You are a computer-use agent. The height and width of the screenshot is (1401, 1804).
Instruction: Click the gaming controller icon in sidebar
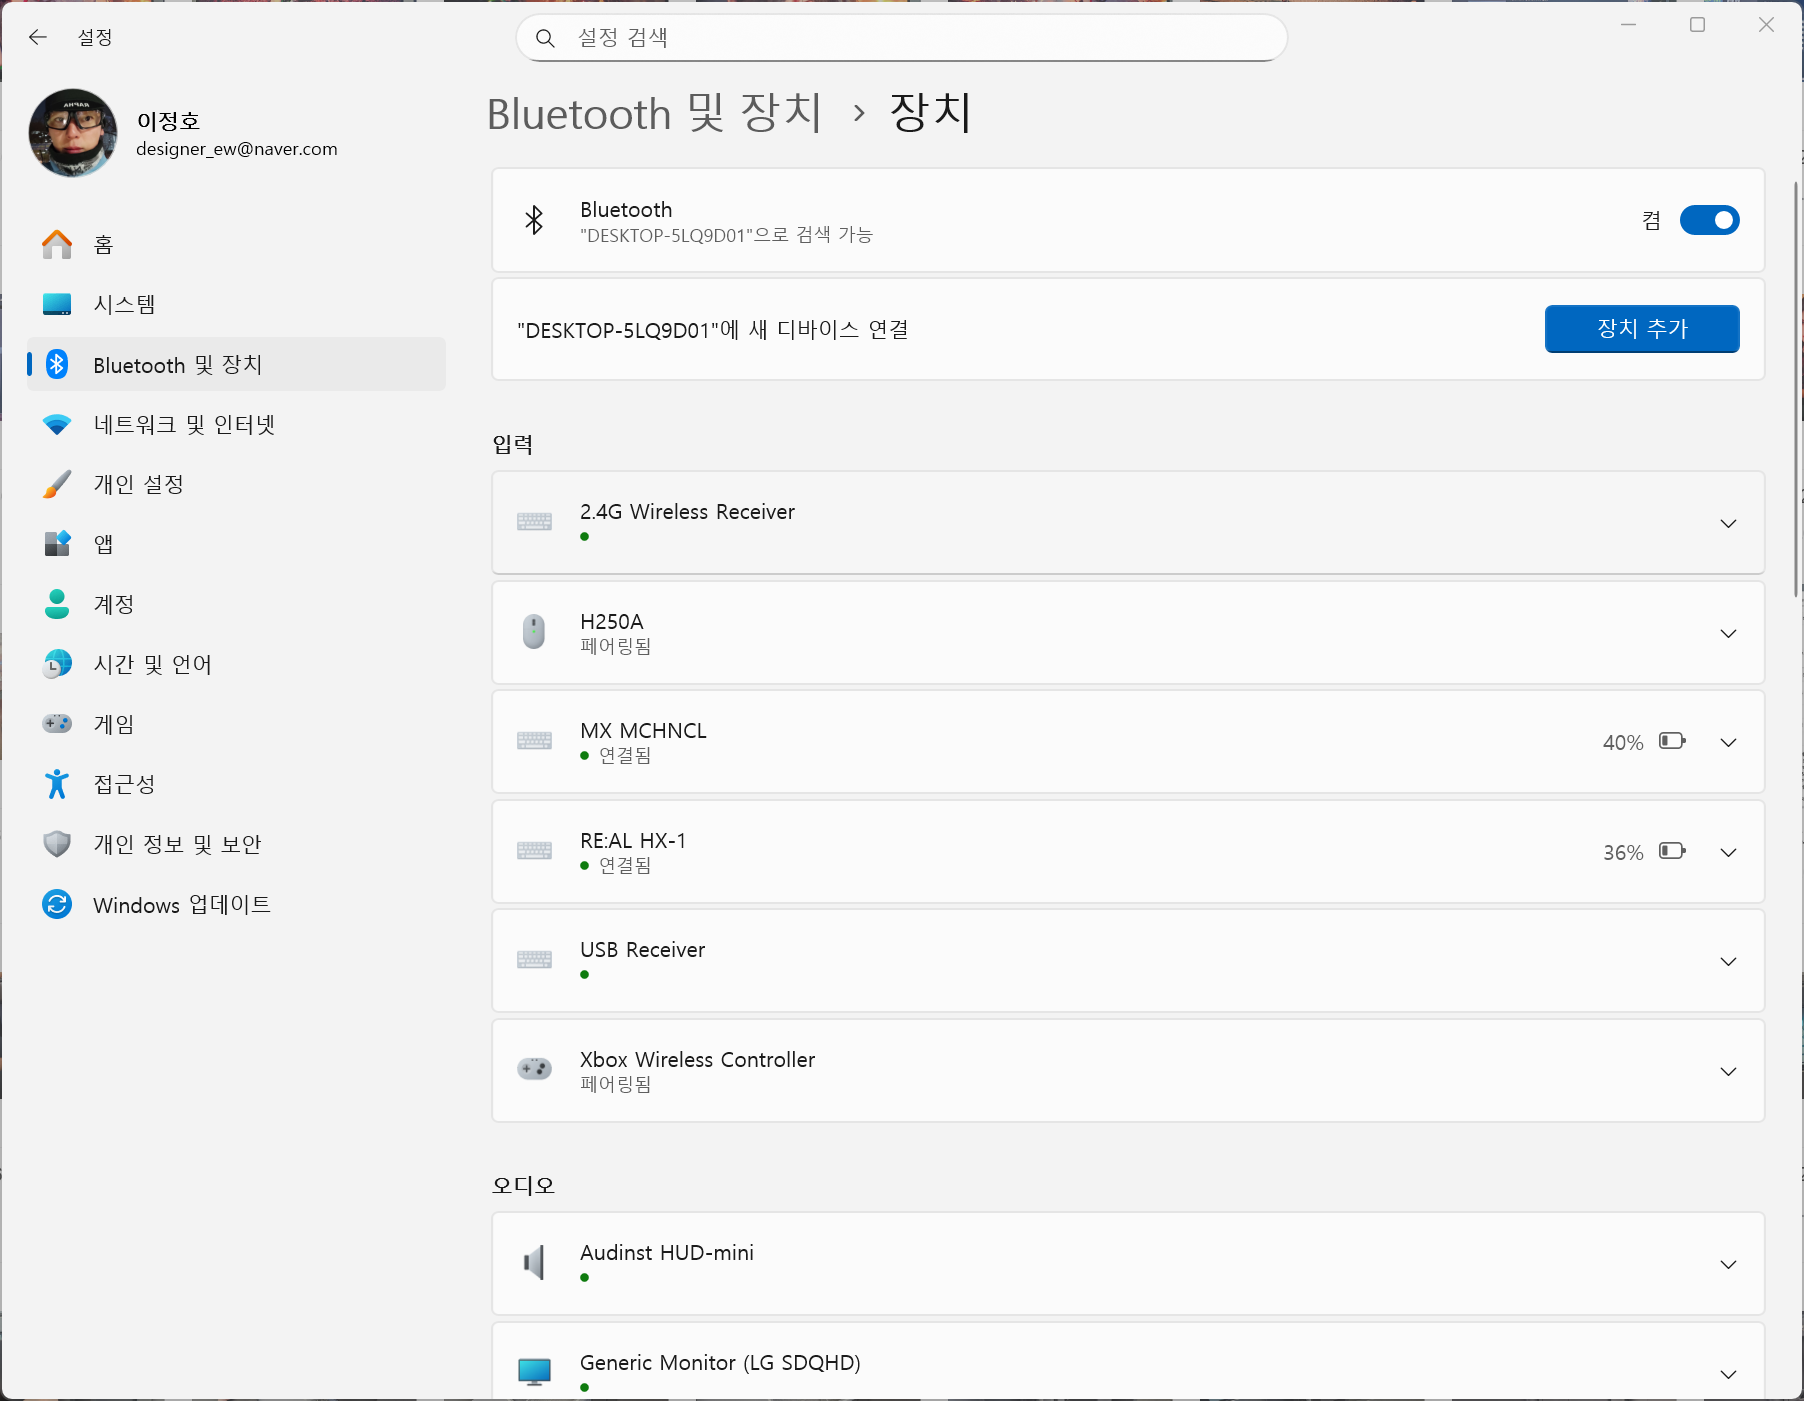[x=57, y=723]
